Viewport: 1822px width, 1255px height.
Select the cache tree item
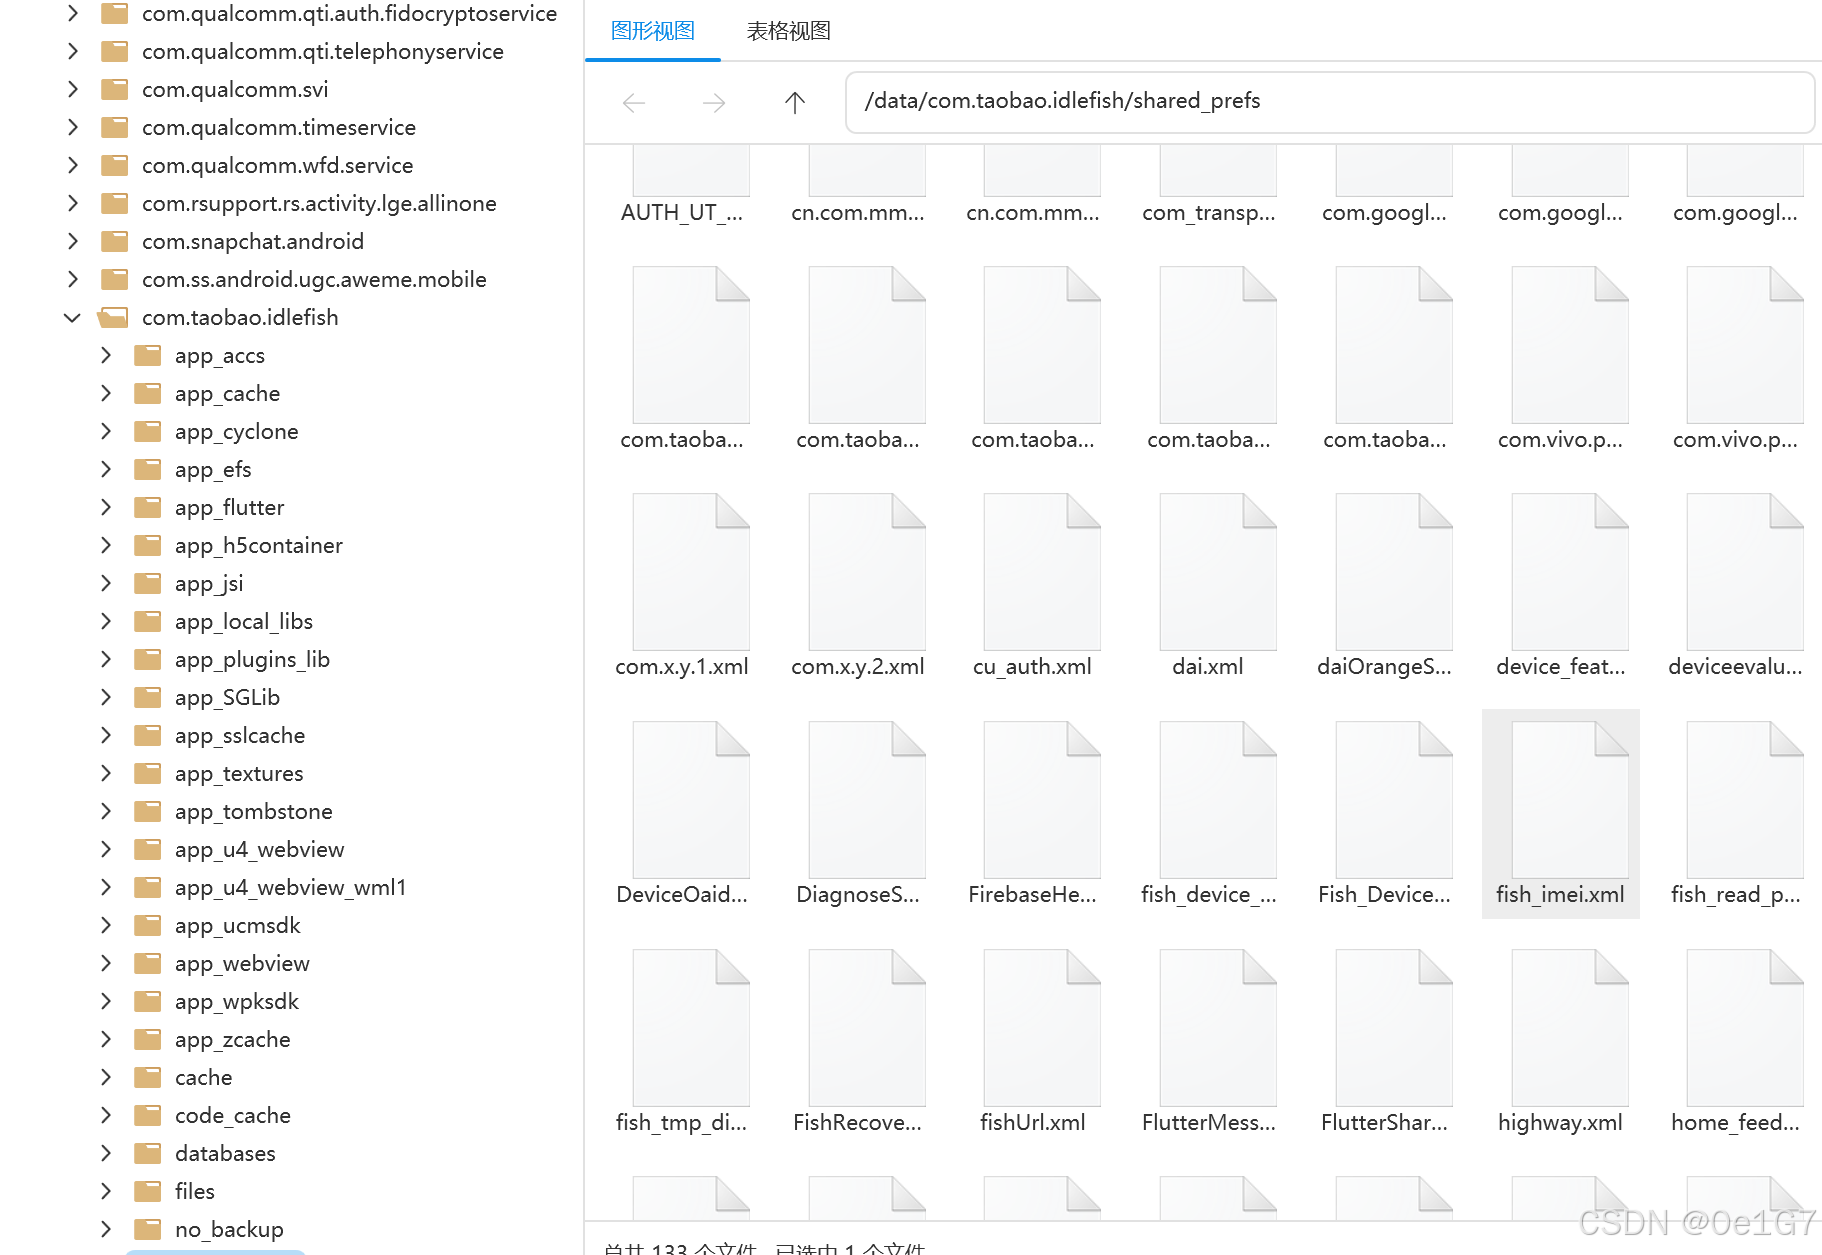click(x=203, y=1078)
